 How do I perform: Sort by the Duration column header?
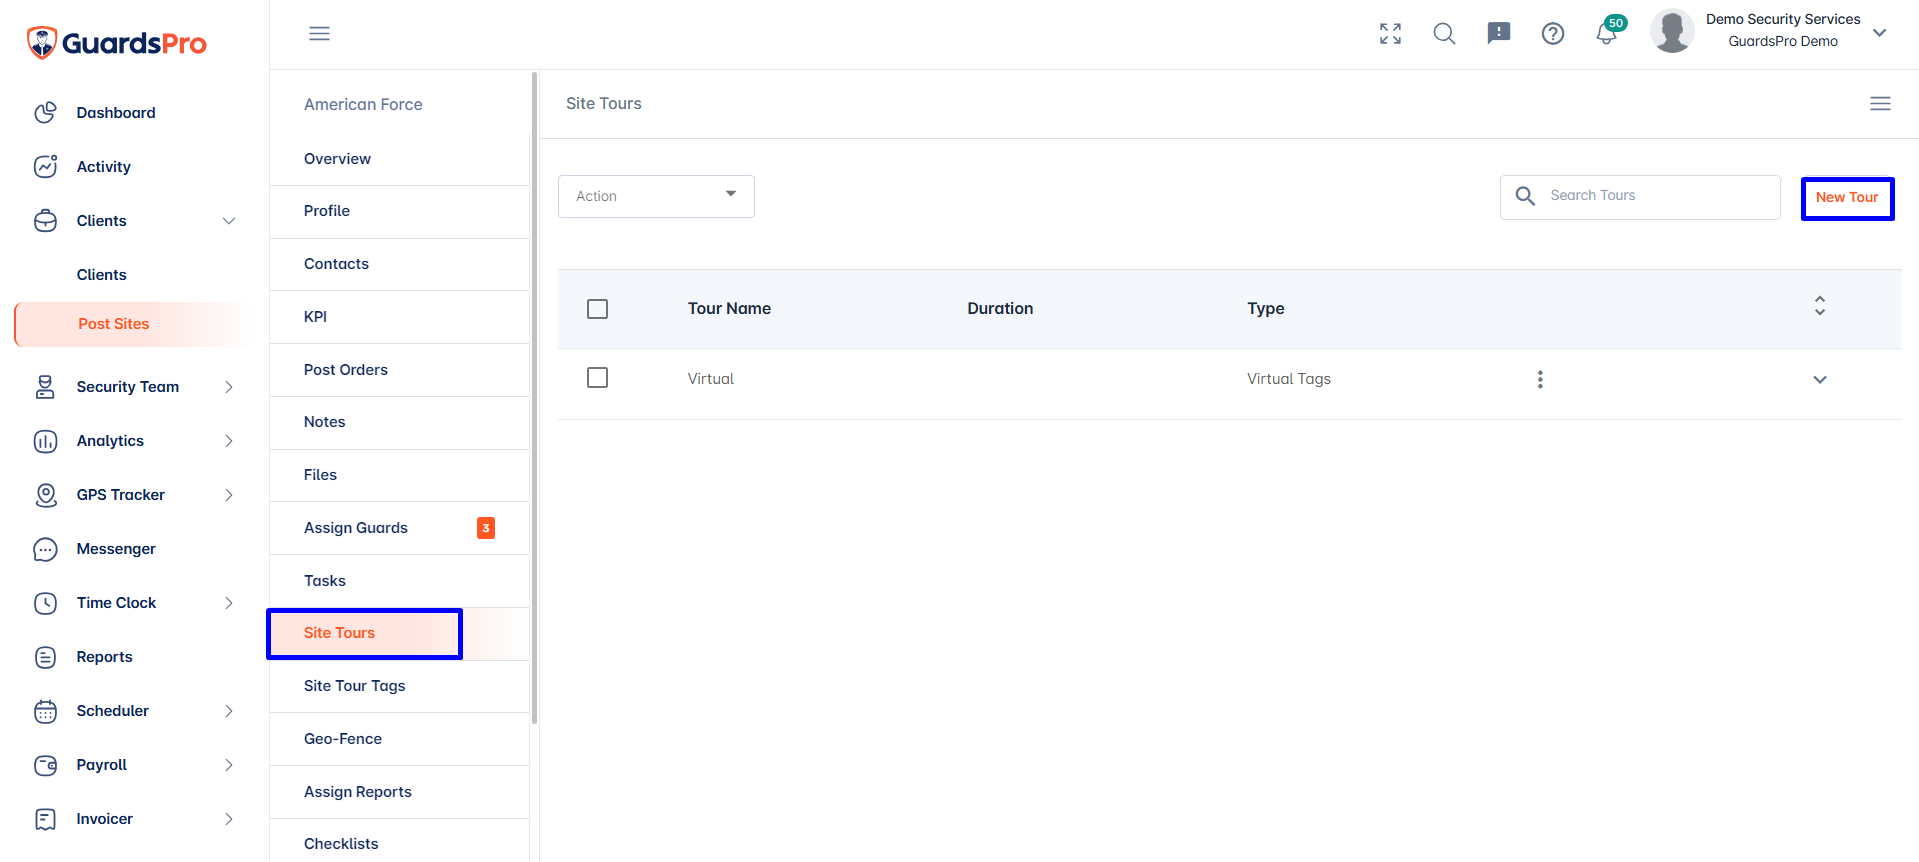pos(1000,309)
